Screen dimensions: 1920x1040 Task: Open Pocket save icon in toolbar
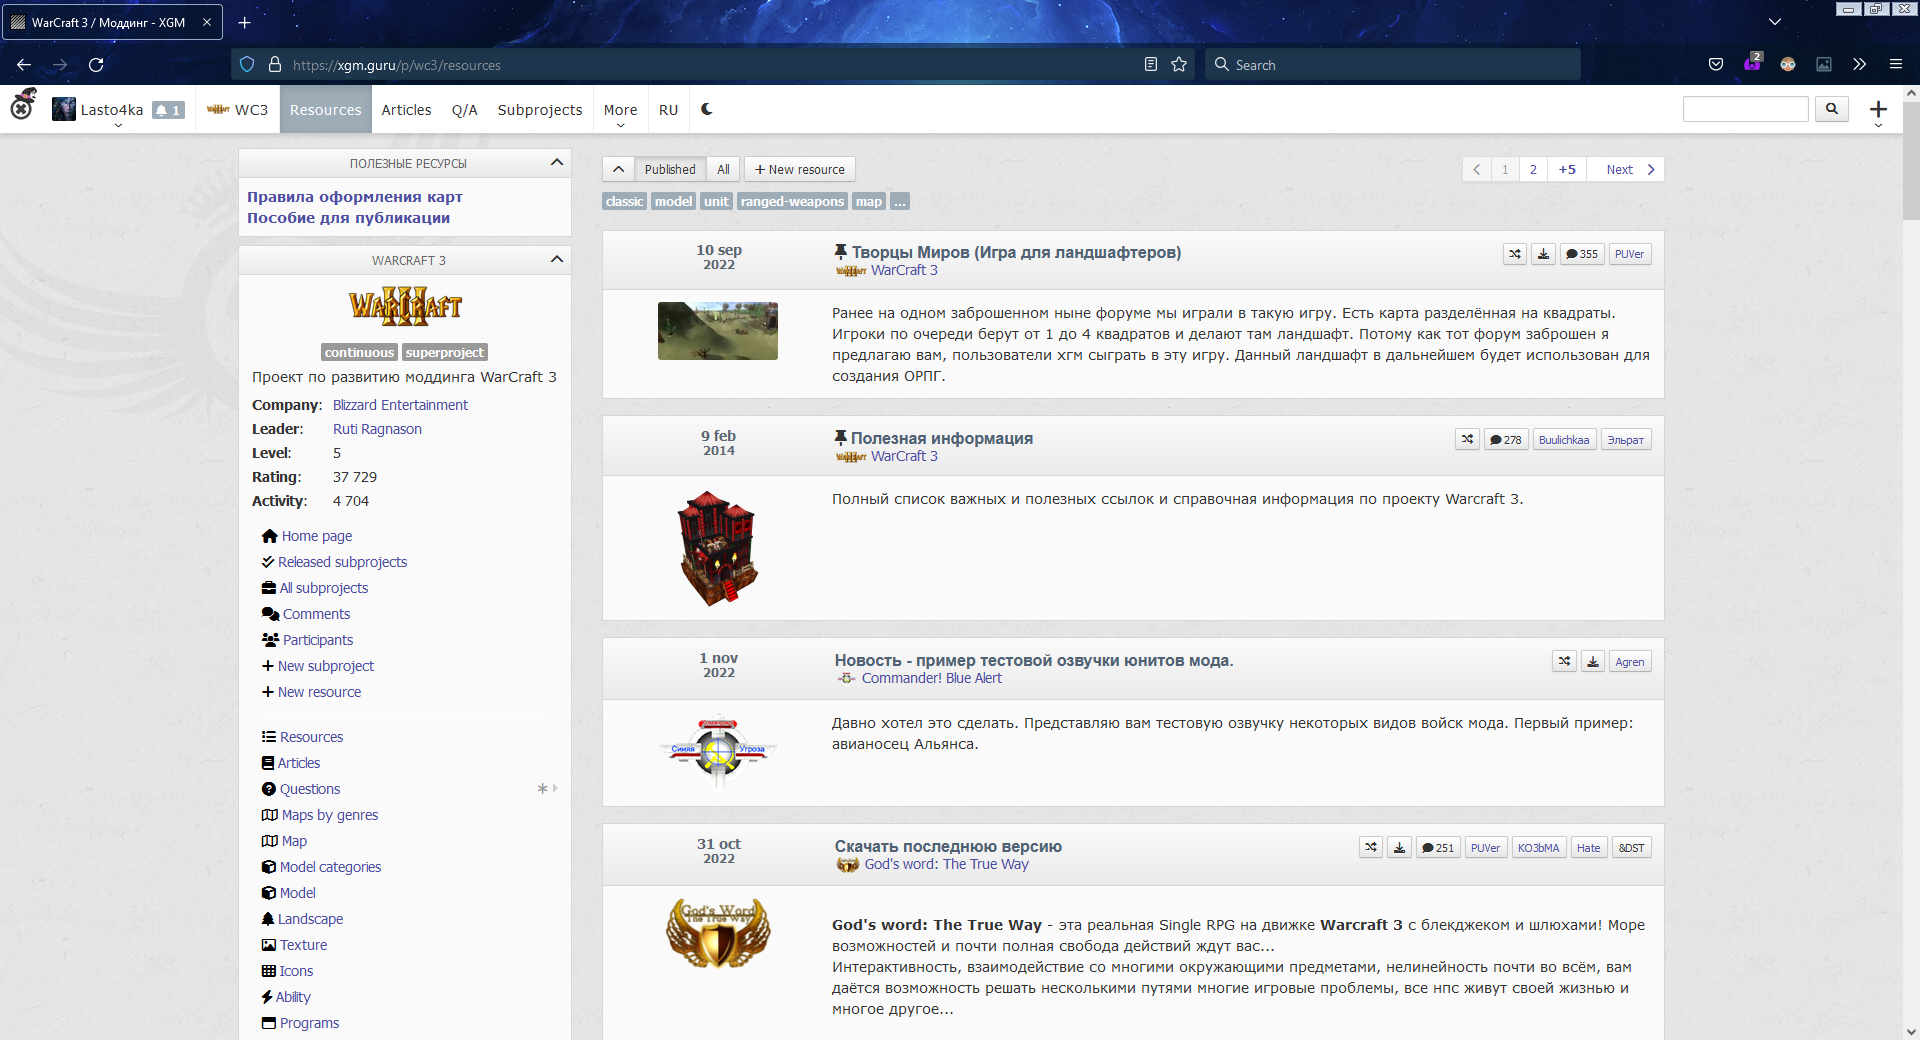[x=1716, y=65]
